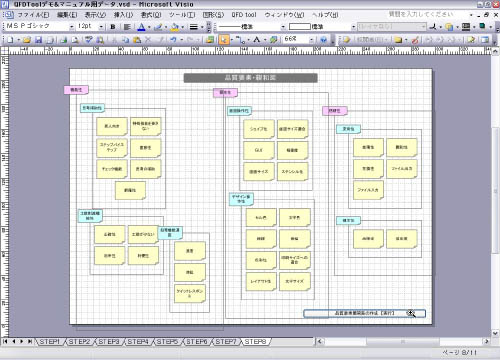
Task: Set text alignment with the align icon
Action: [x=127, y=27]
